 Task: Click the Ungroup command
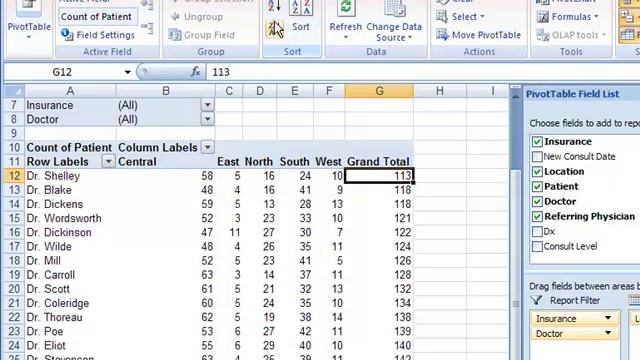pyautogui.click(x=197, y=17)
